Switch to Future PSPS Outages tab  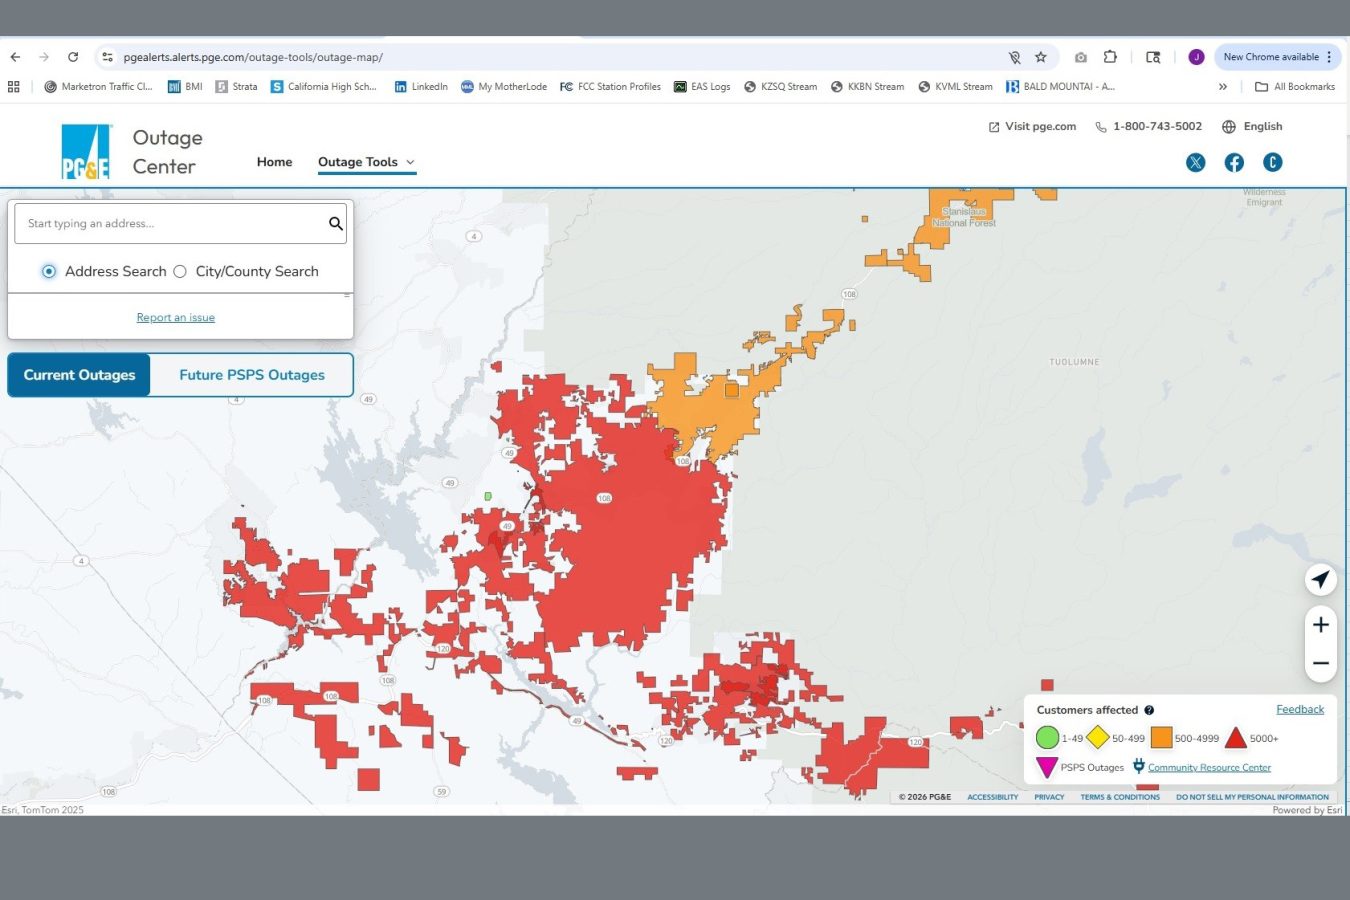252,375
